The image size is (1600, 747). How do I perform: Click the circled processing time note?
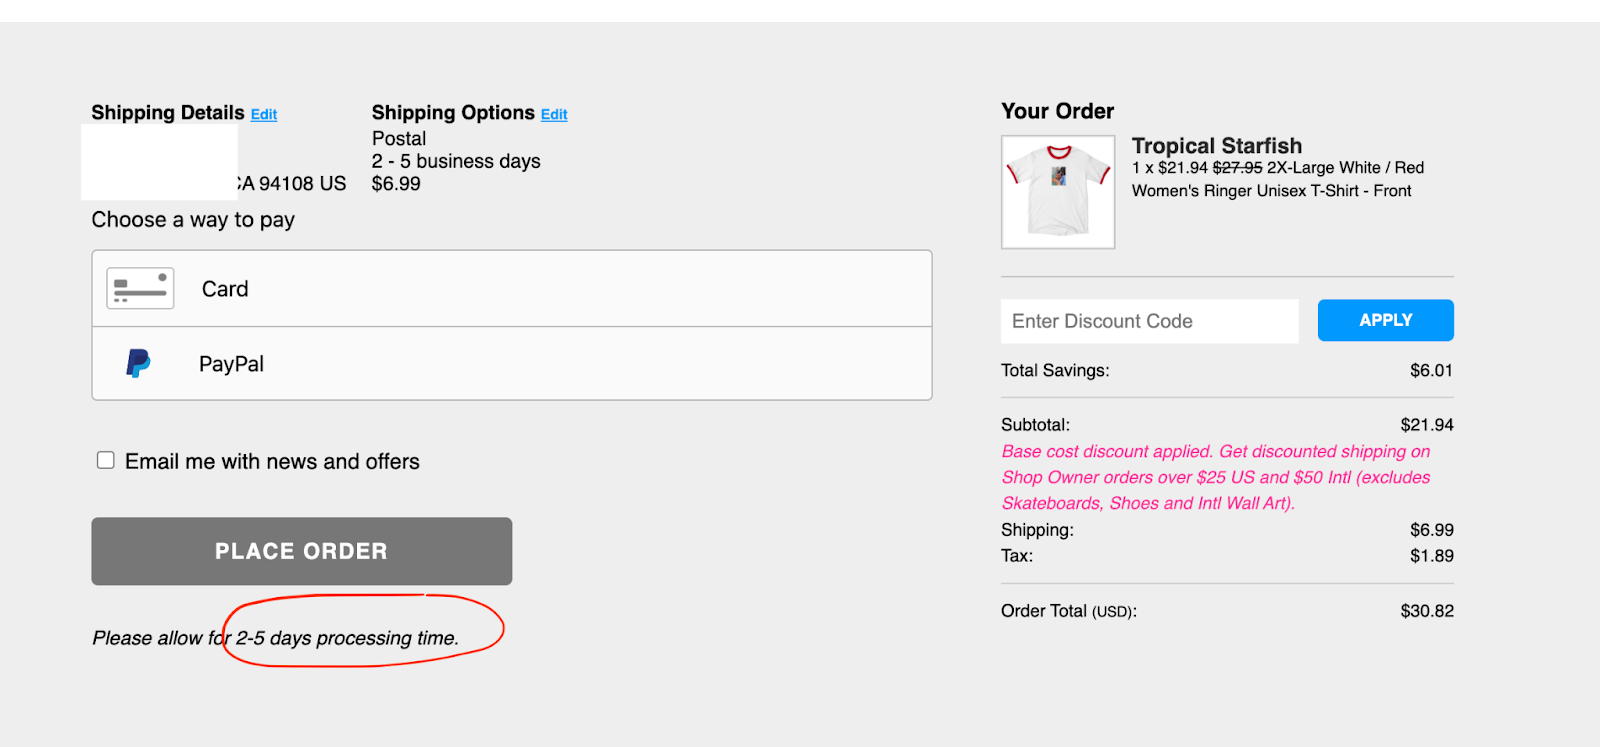click(346, 638)
